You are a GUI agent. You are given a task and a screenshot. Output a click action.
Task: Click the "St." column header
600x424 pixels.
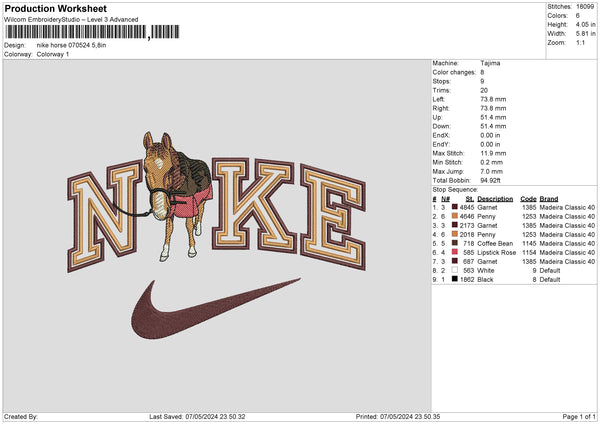tap(470, 199)
